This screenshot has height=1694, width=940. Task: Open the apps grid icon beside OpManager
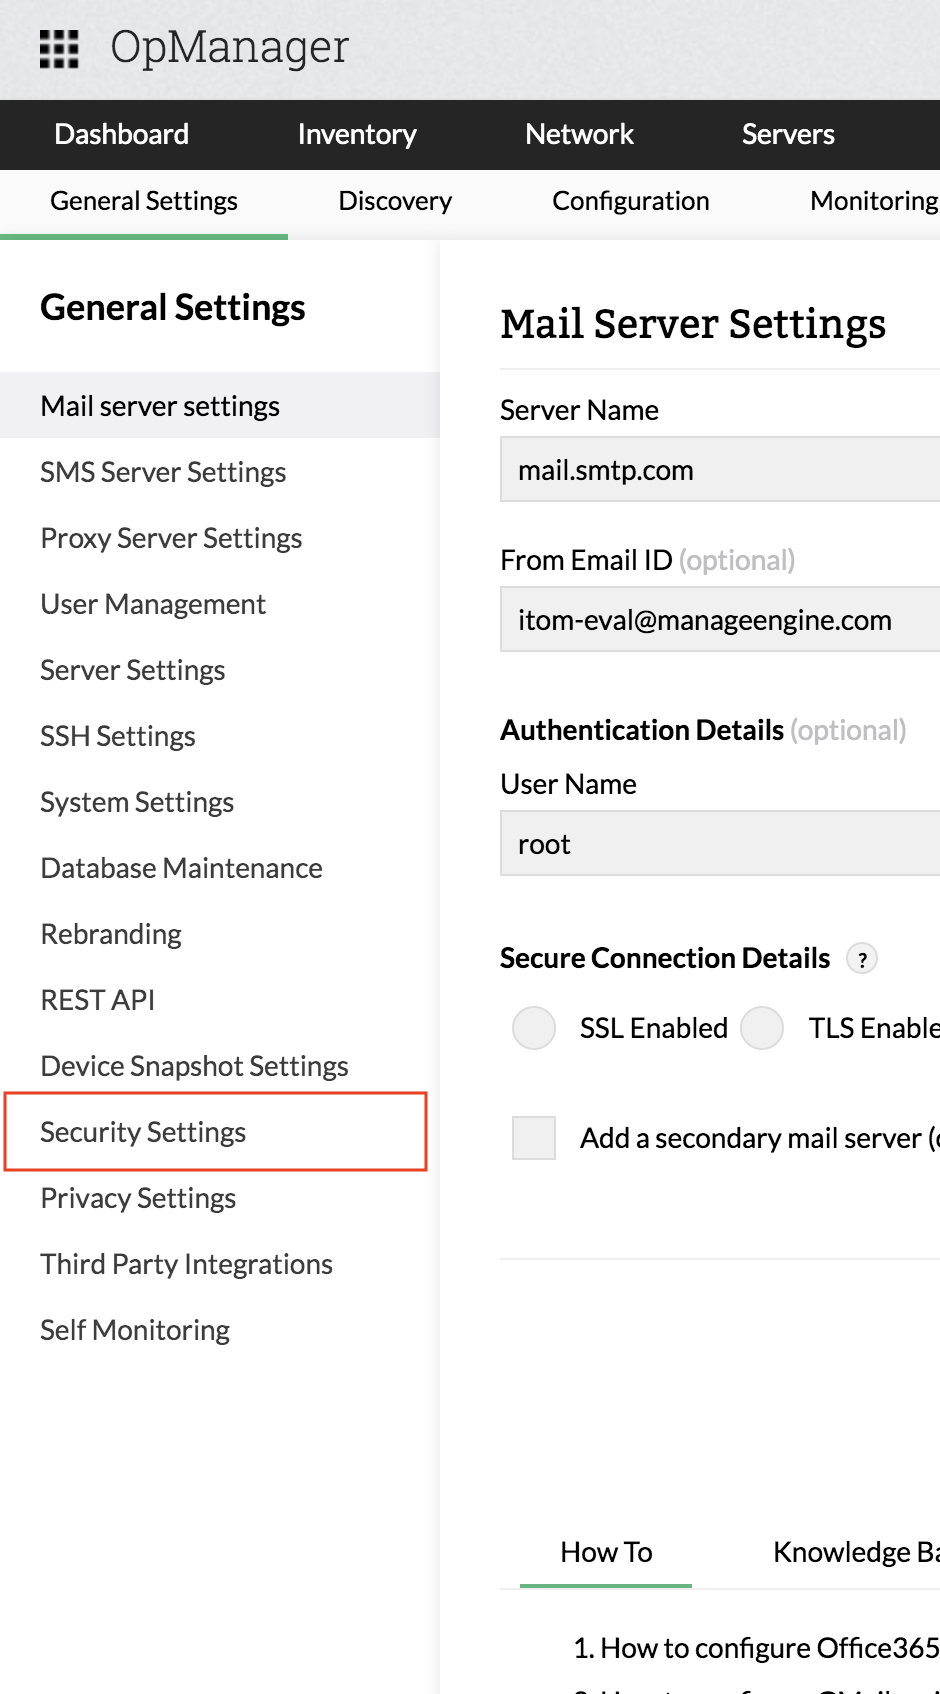coord(59,48)
